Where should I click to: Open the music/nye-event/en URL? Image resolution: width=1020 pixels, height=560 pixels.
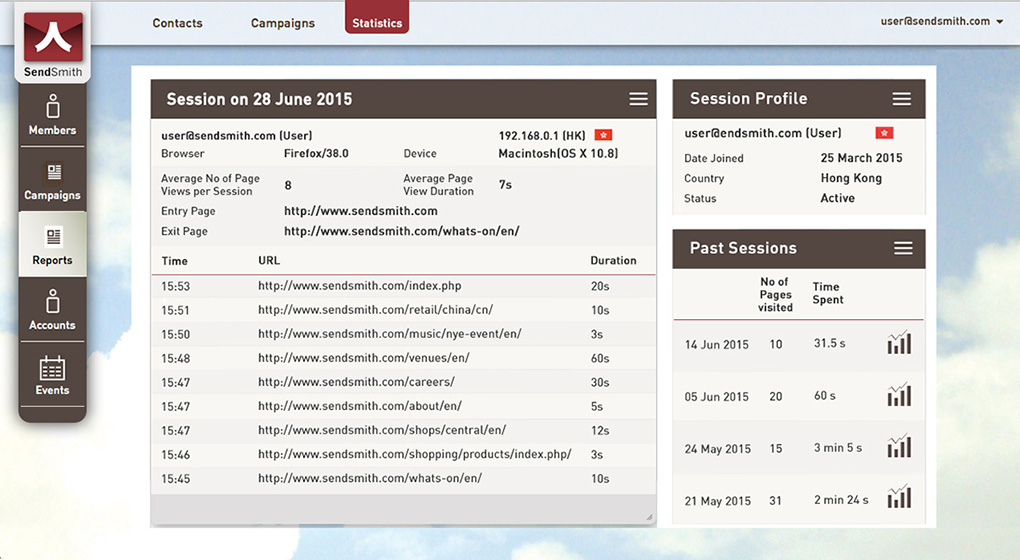point(390,334)
